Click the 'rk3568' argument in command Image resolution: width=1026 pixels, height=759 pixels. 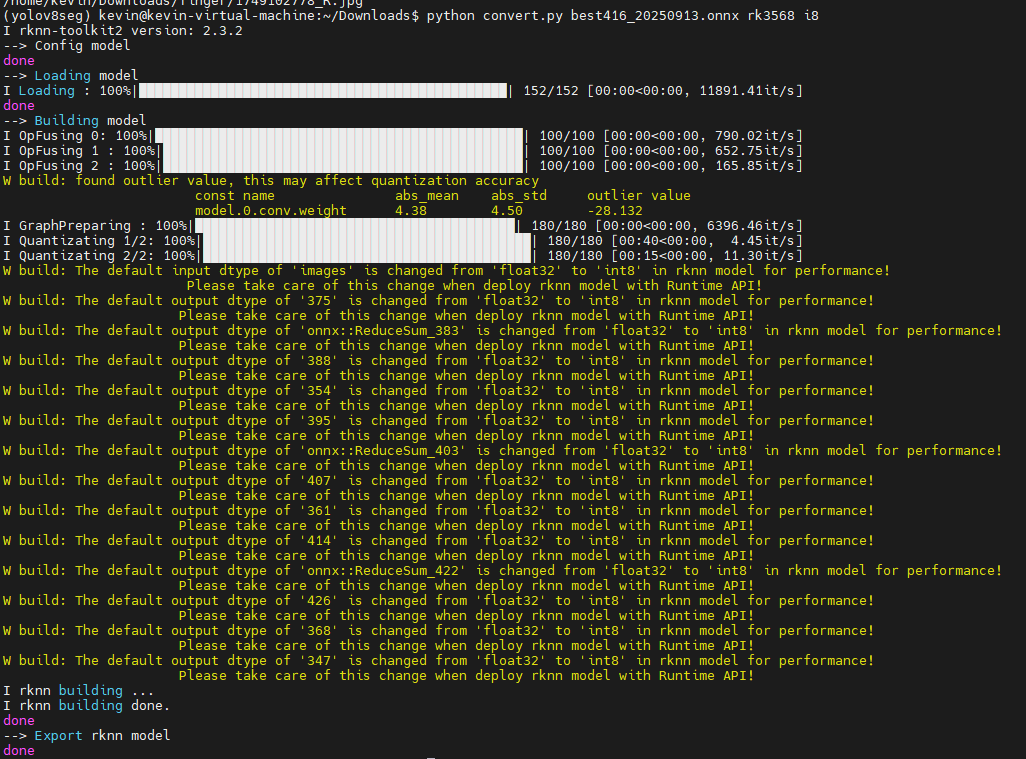click(771, 15)
